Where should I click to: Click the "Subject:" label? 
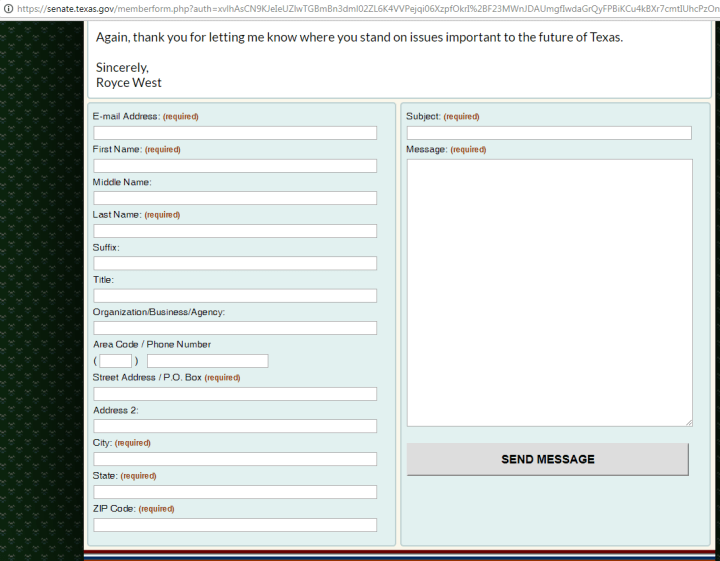[423, 116]
